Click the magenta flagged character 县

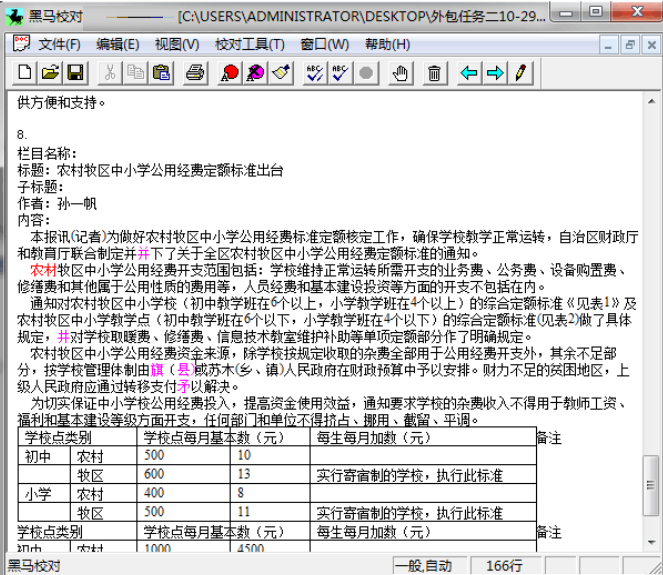(x=184, y=370)
